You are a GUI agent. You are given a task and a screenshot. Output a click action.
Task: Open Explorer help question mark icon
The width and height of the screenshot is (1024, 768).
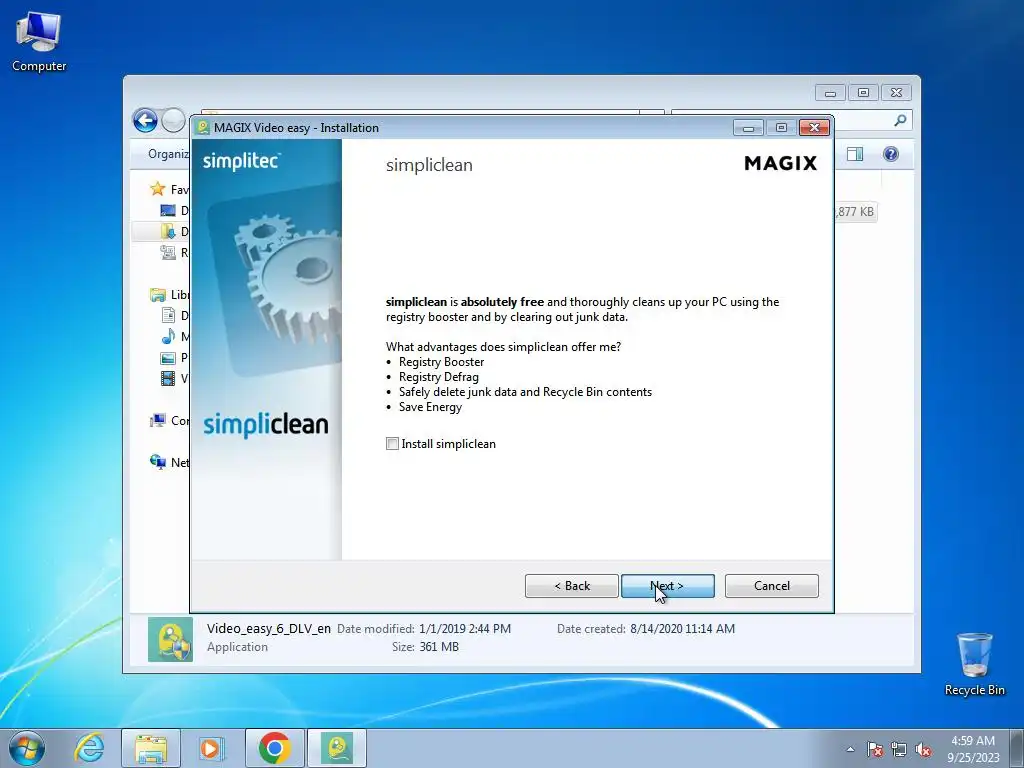pyautogui.click(x=891, y=154)
